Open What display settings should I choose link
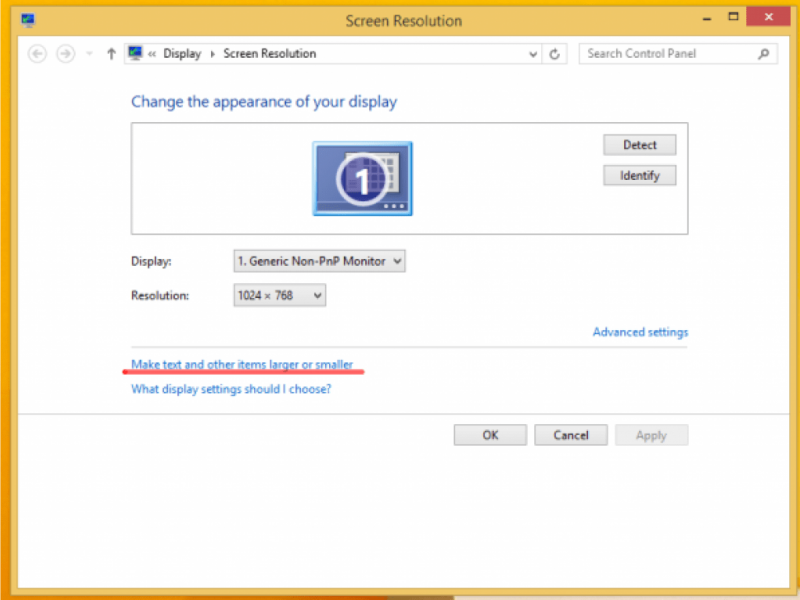This screenshot has width=800, height=600. pos(231,389)
